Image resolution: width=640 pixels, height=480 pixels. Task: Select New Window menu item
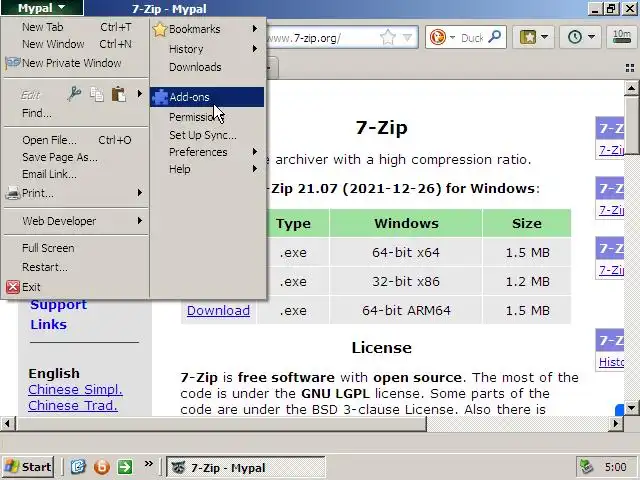(76, 44)
